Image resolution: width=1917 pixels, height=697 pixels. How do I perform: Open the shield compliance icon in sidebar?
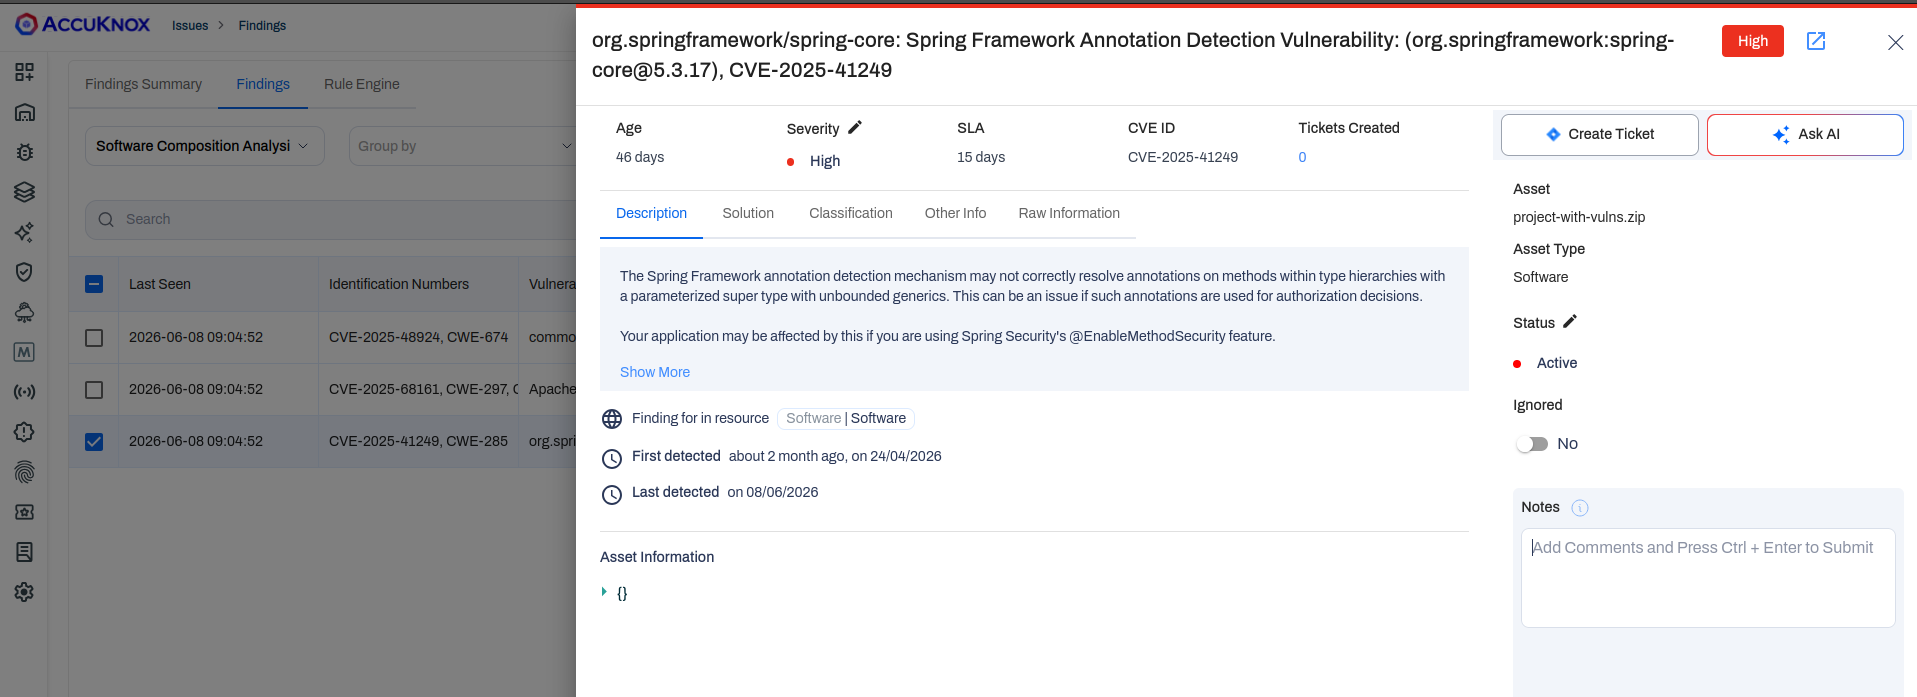tap(25, 272)
